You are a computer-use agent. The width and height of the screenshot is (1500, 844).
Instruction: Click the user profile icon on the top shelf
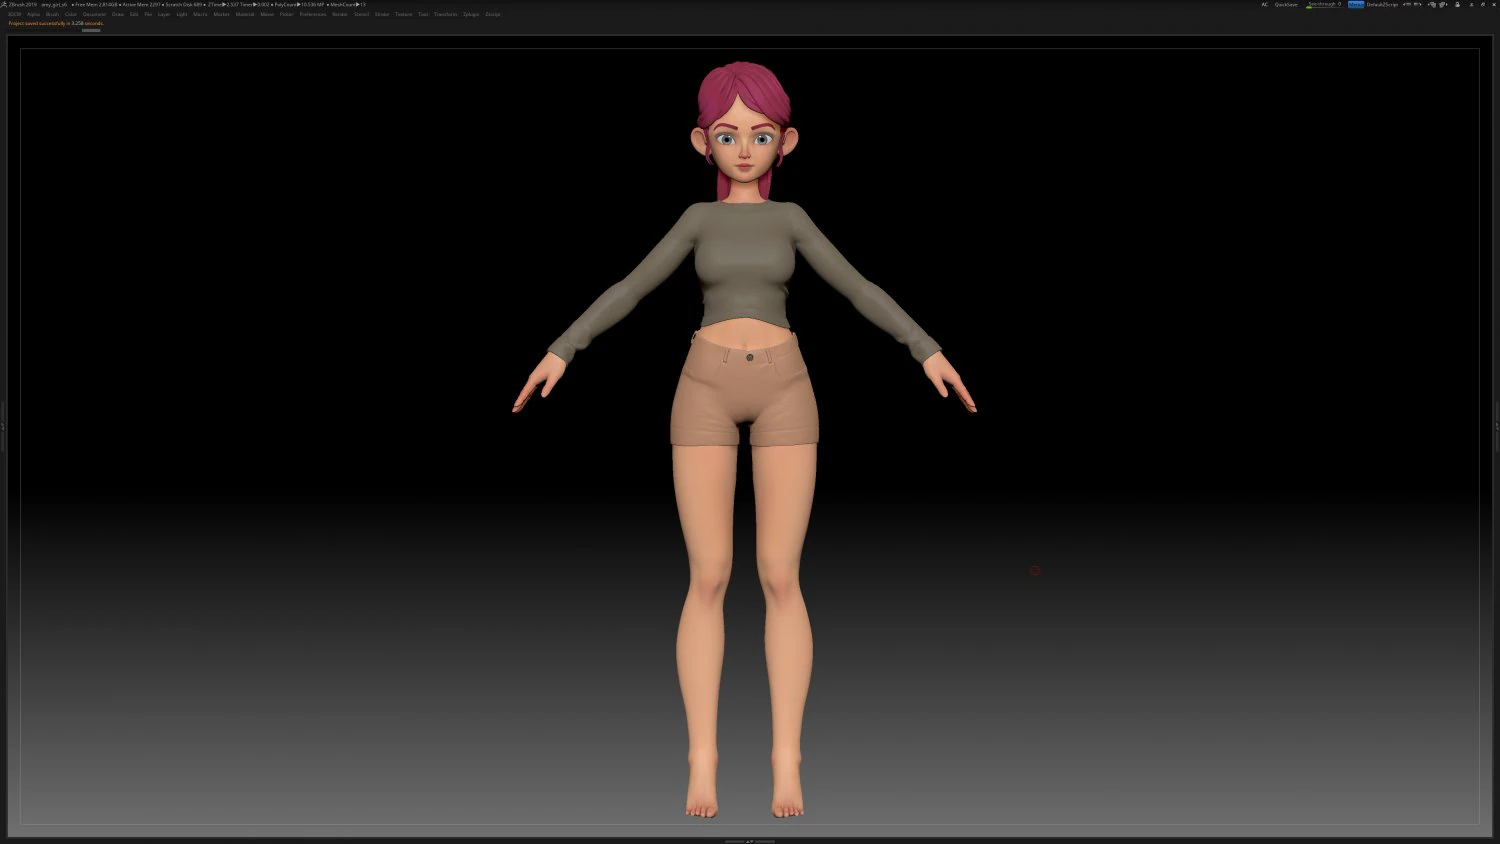click(x=1471, y=4)
